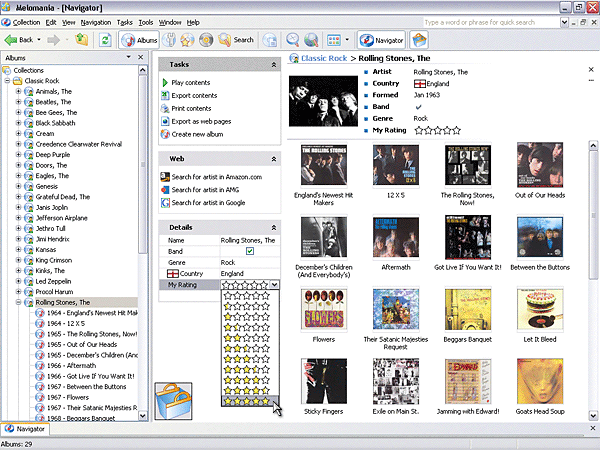600x450 pixels.
Task: Select the five-star rating option
Action: [x=250, y=401]
